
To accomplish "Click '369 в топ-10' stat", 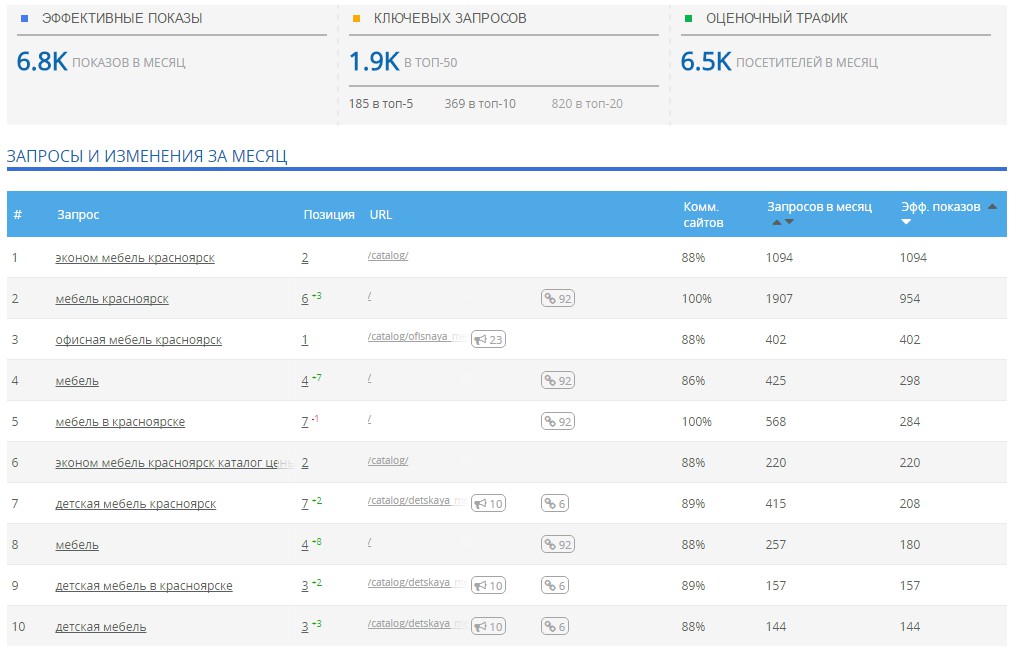I will click(x=480, y=104).
